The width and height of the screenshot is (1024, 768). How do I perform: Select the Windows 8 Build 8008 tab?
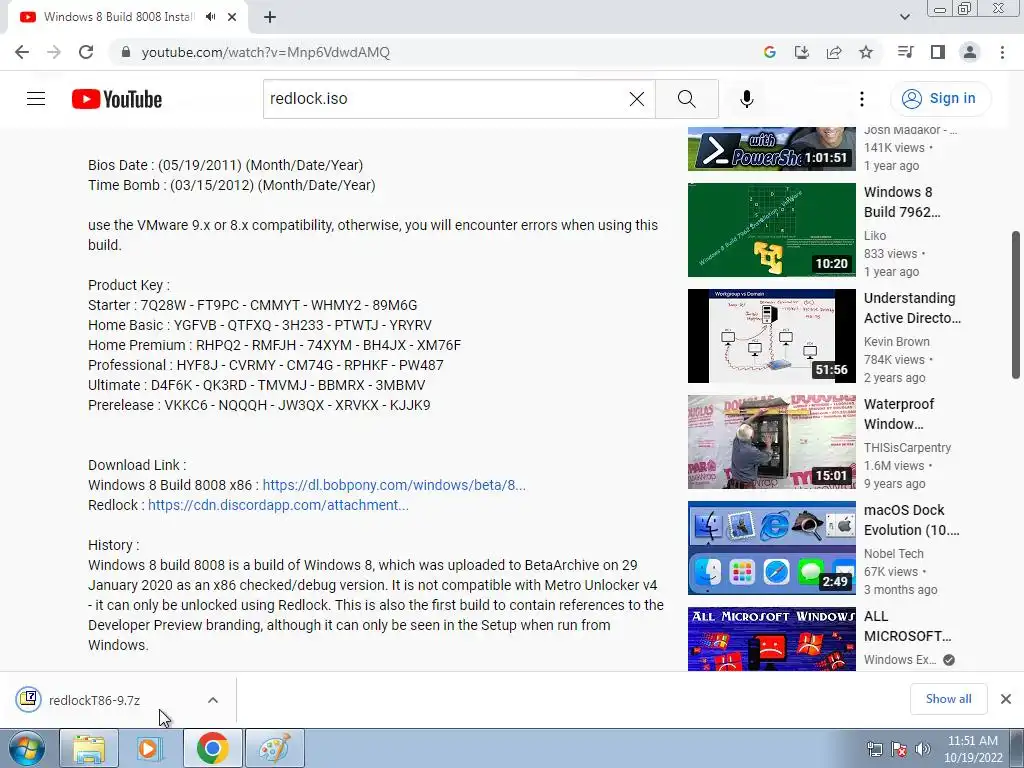click(118, 17)
